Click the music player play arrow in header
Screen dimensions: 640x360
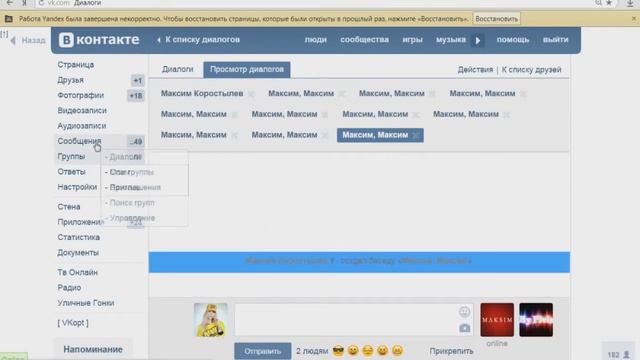click(x=478, y=40)
